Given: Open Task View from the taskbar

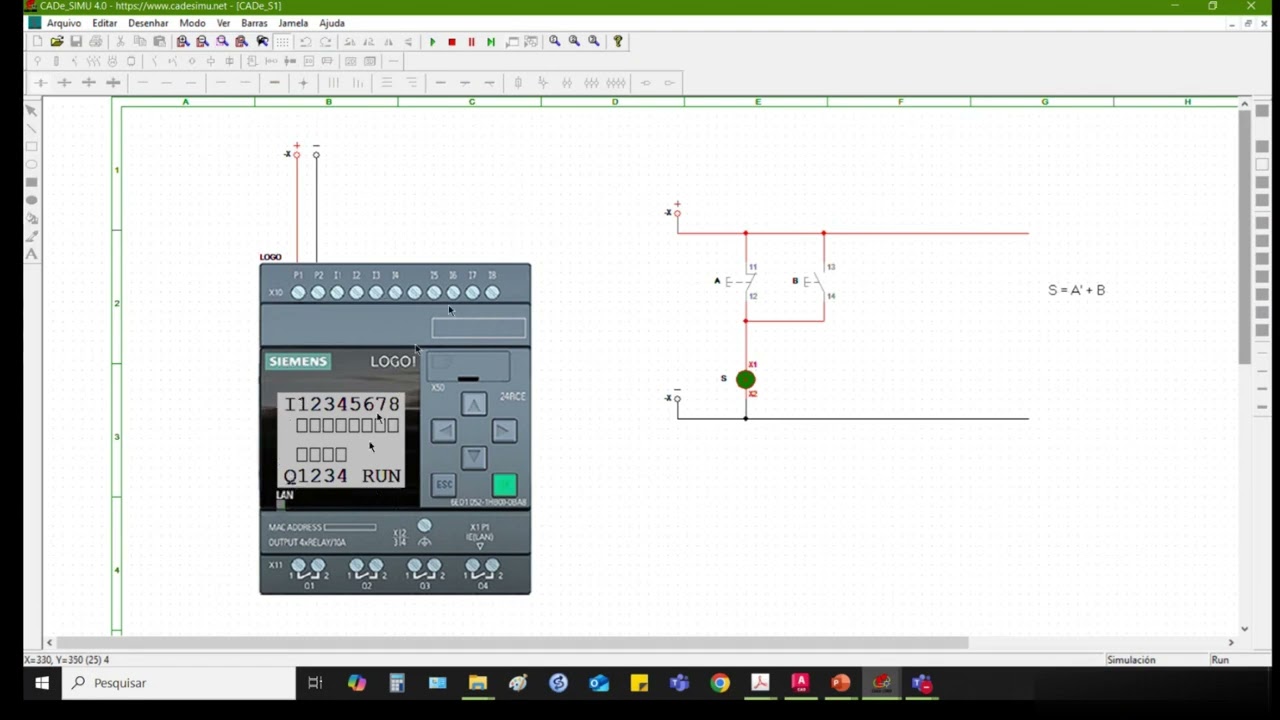Looking at the screenshot, I should tap(315, 683).
